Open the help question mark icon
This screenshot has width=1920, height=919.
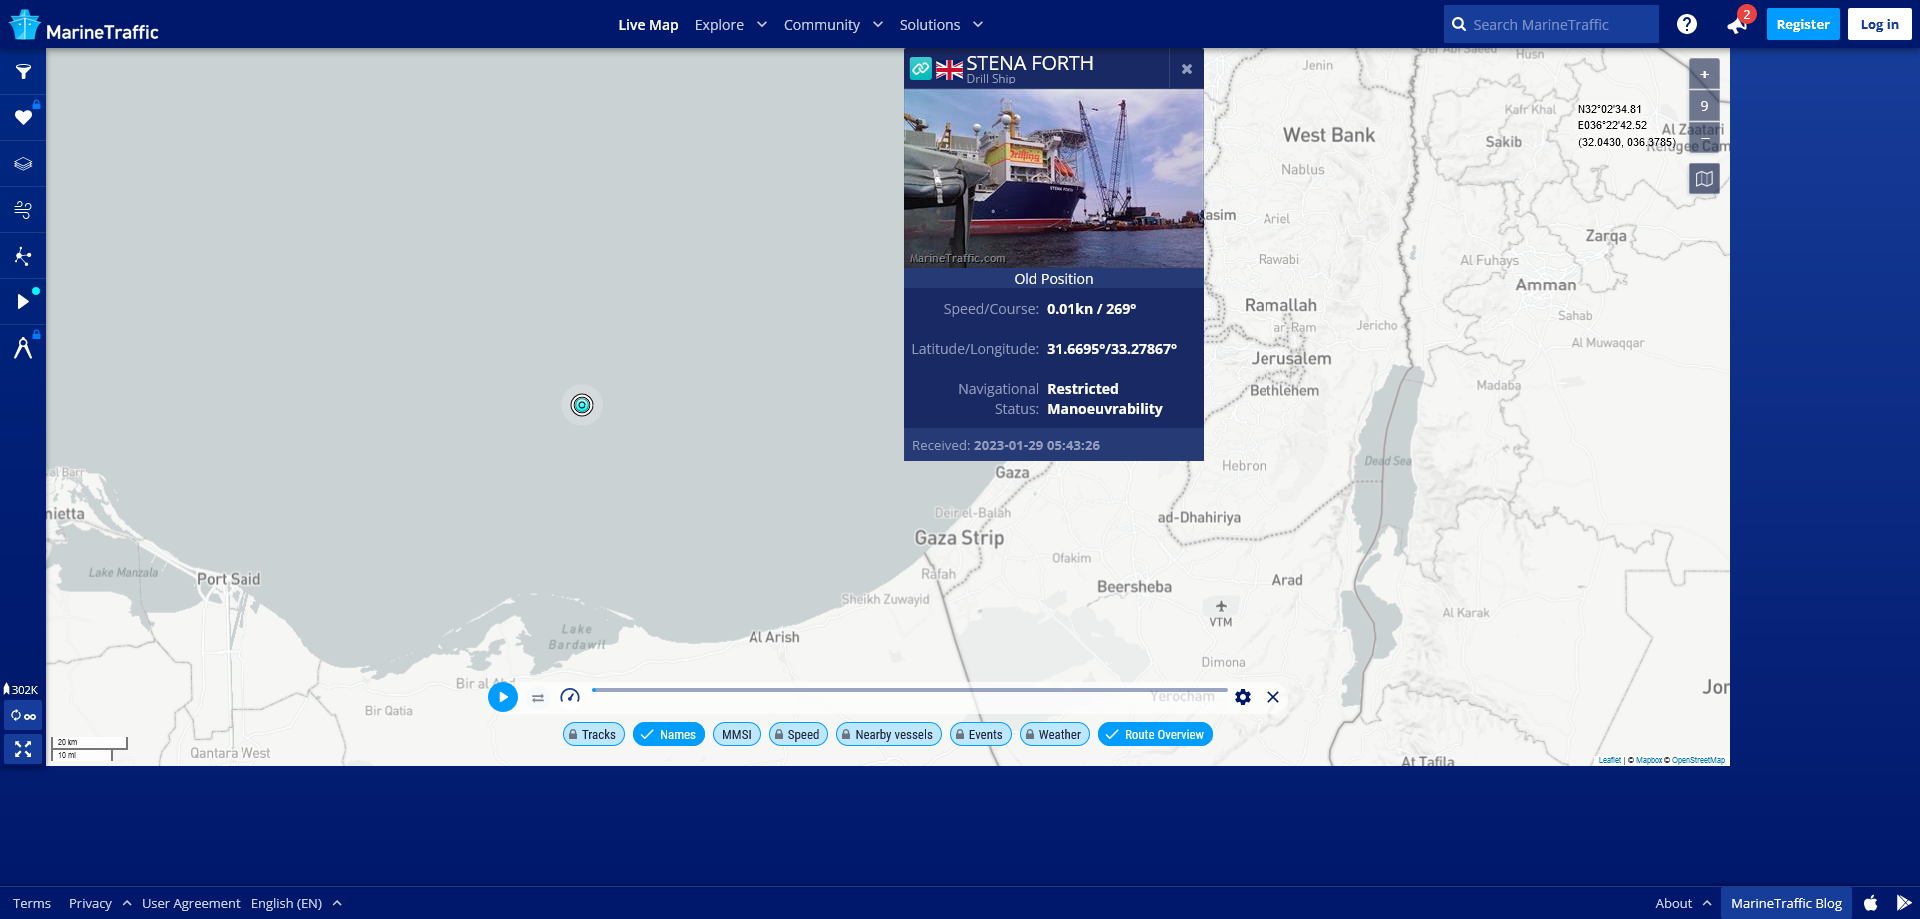click(x=1687, y=24)
